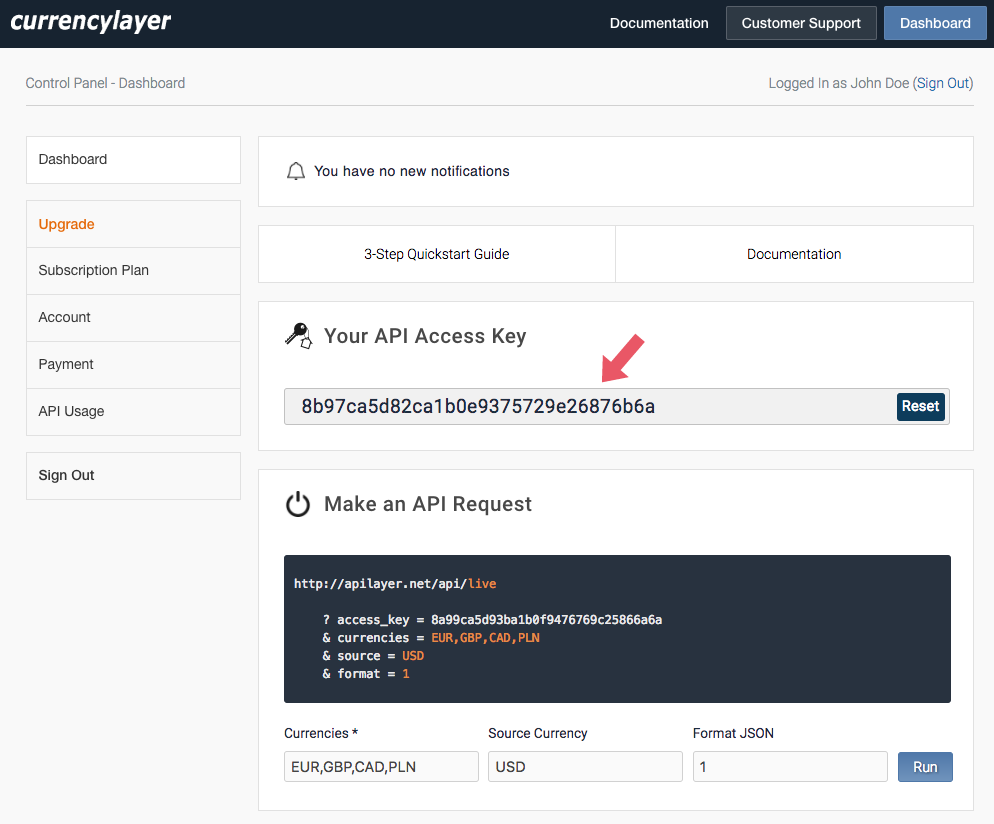This screenshot has height=824, width=994.
Task: Click the apilayer.net API URL text
Action: 395,584
